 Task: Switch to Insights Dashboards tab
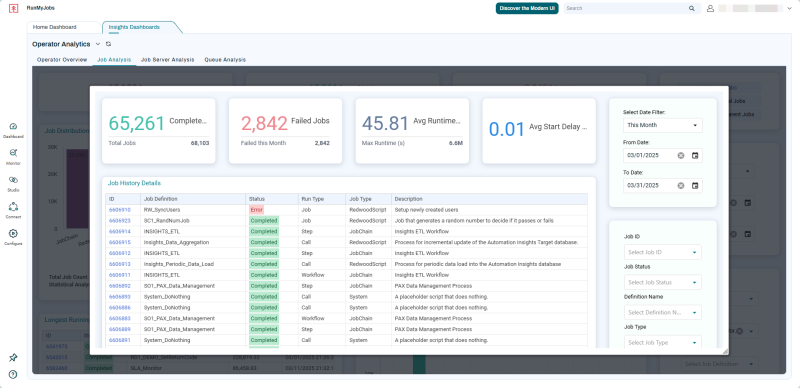pos(134,27)
